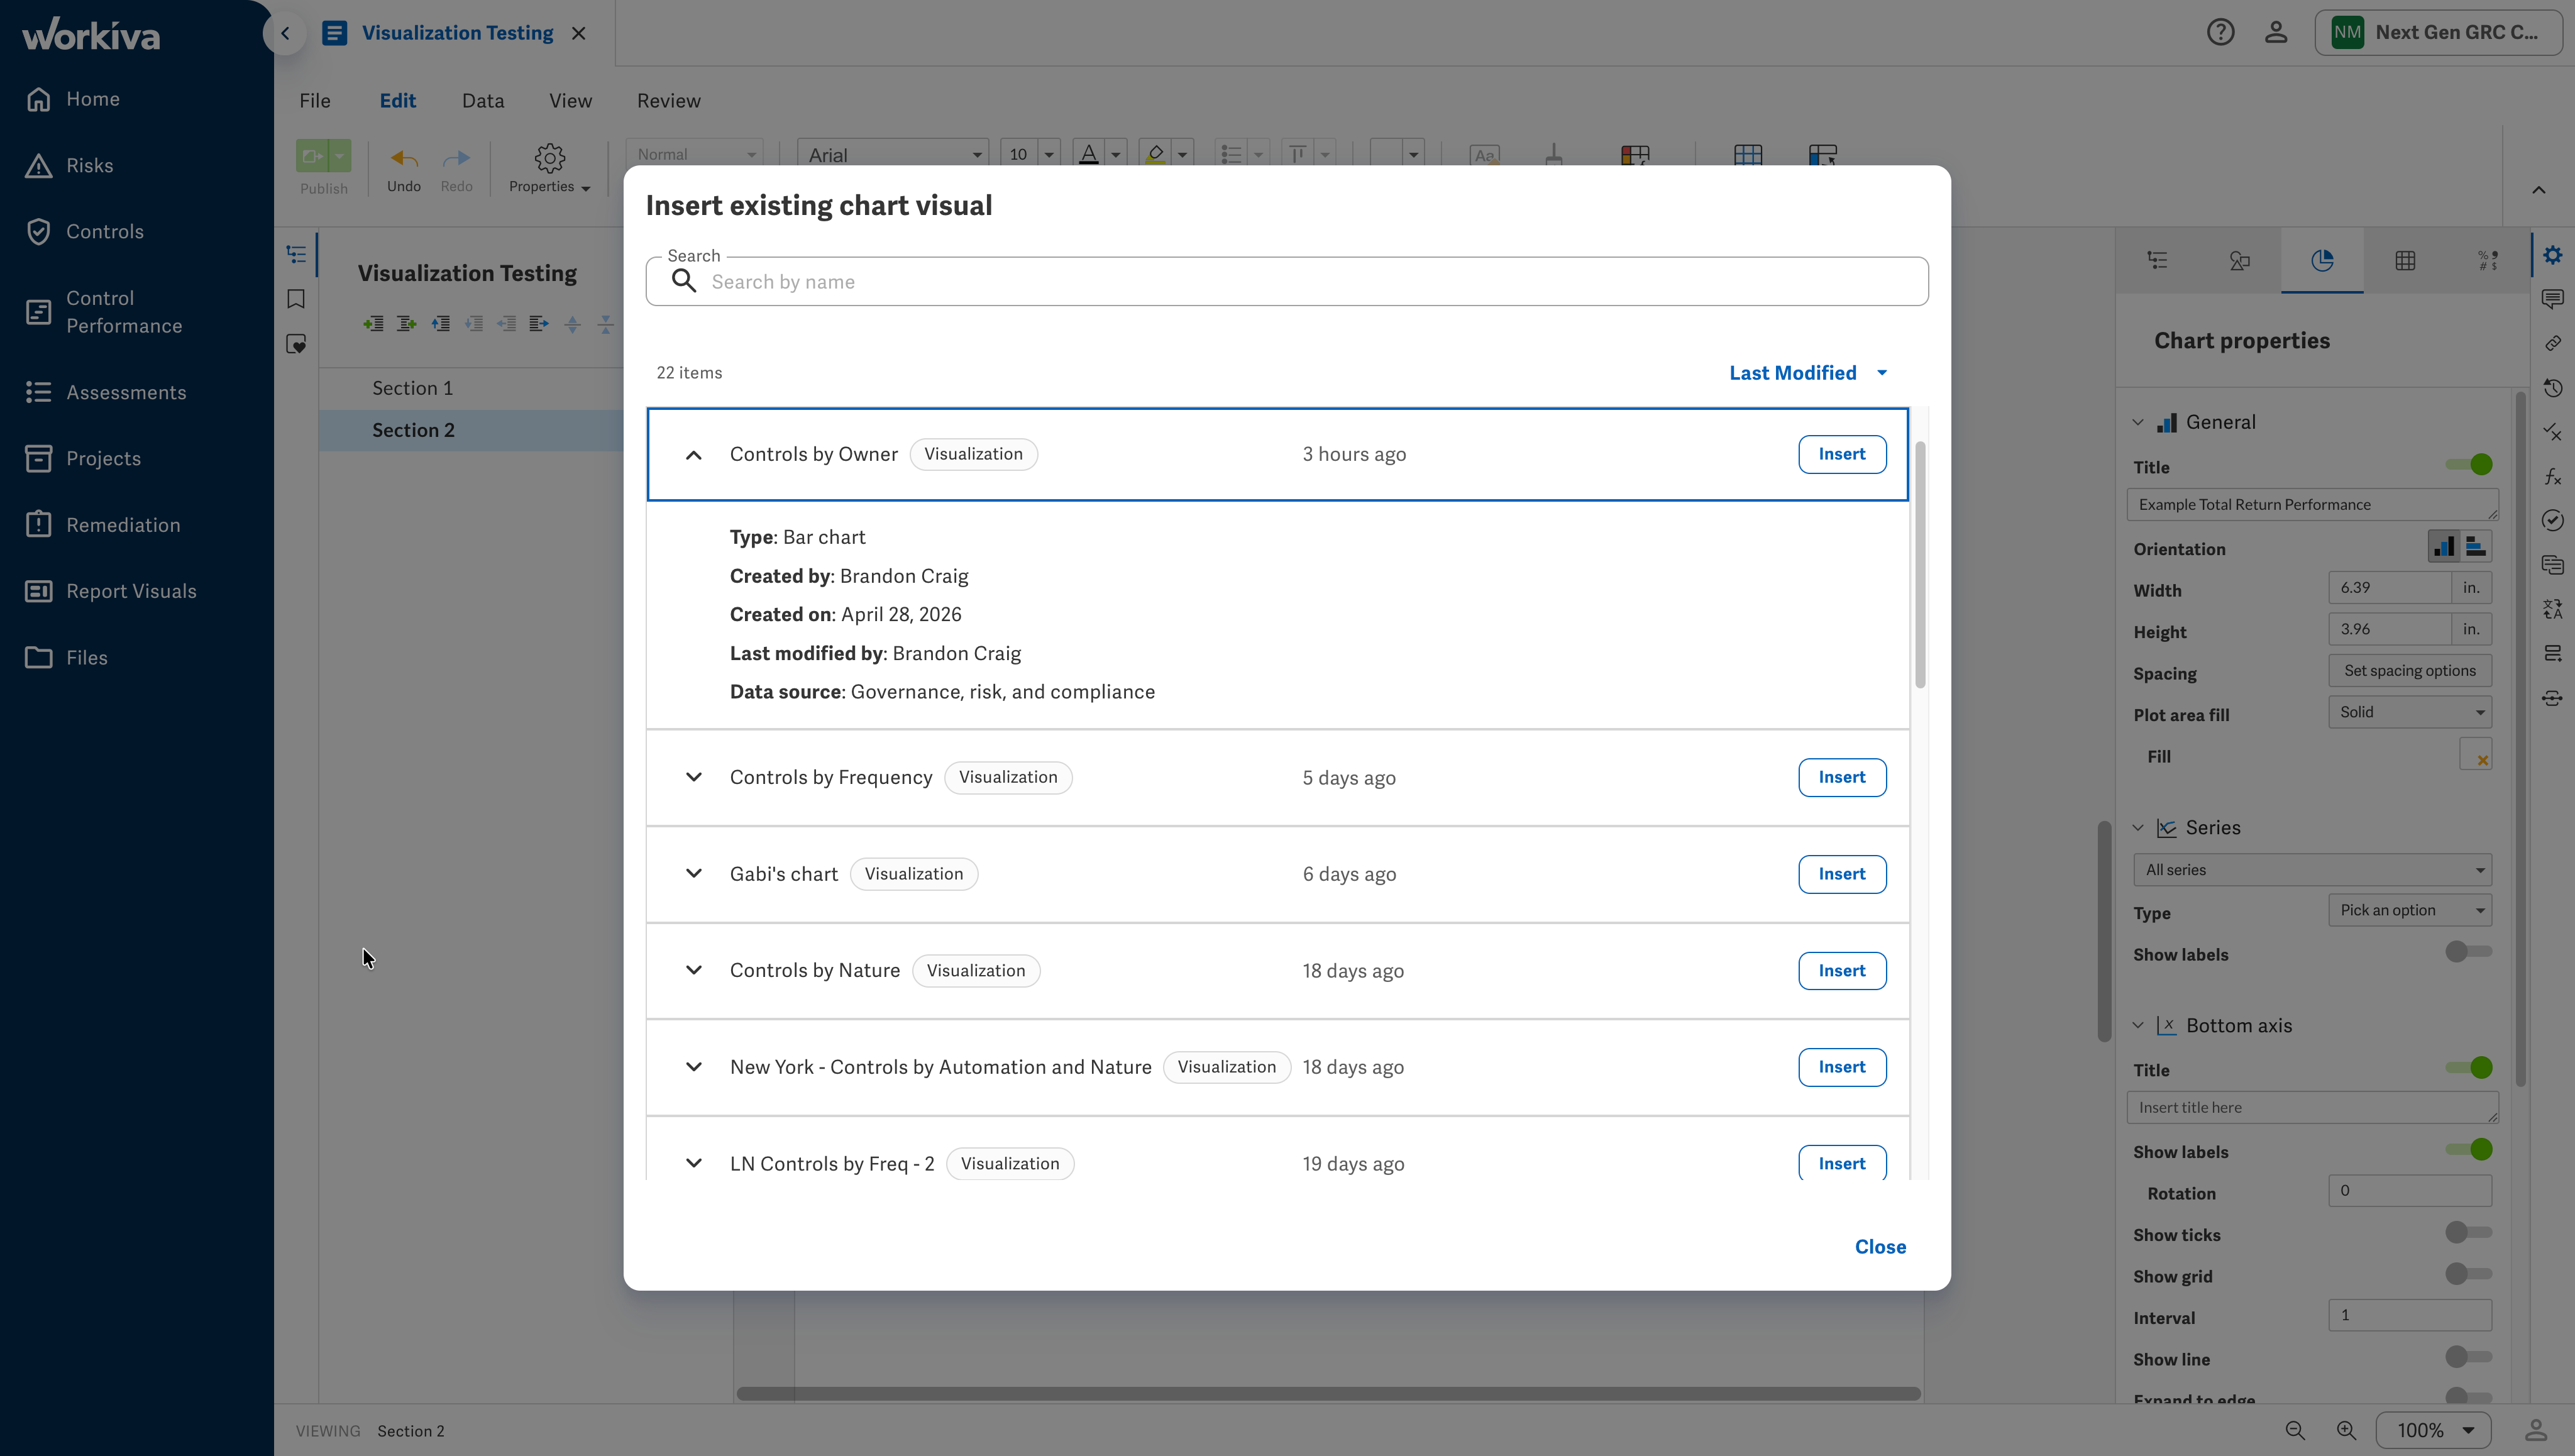
Task: Expand the Gabi's chart row
Action: click(x=693, y=873)
